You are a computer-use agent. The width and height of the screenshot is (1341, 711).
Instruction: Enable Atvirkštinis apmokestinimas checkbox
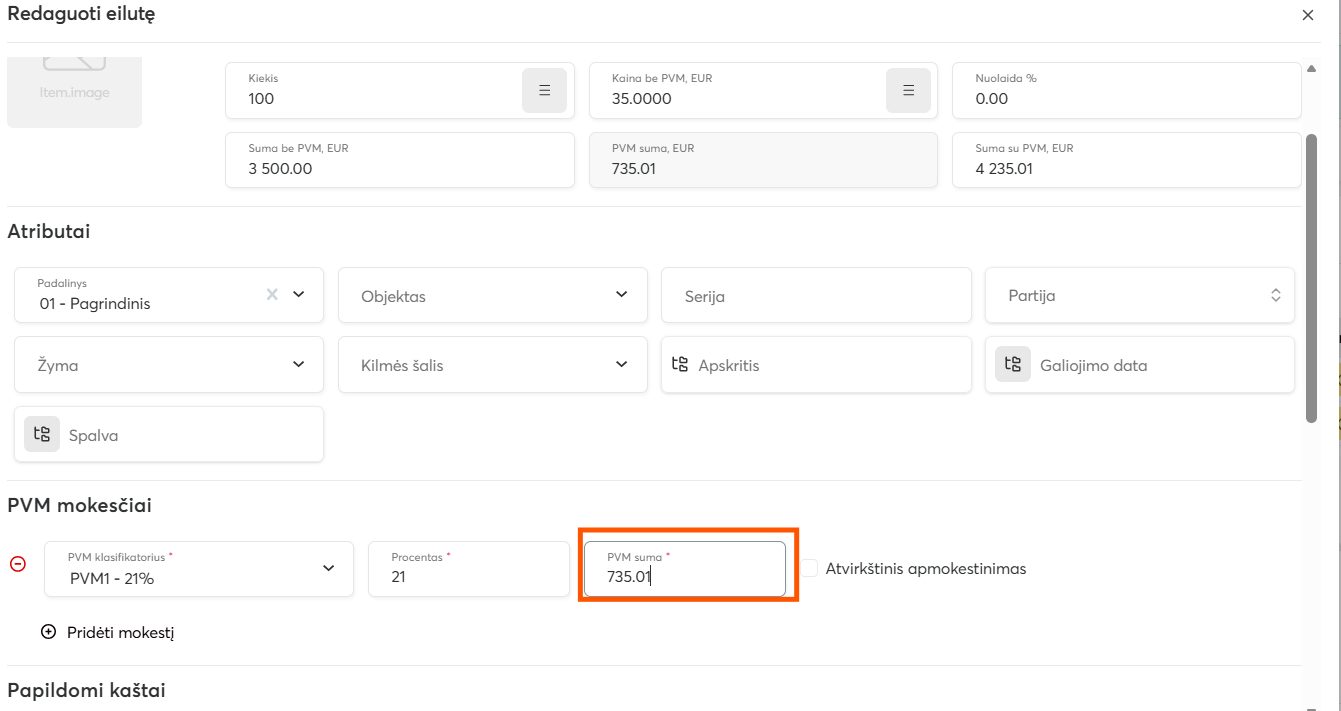point(809,568)
